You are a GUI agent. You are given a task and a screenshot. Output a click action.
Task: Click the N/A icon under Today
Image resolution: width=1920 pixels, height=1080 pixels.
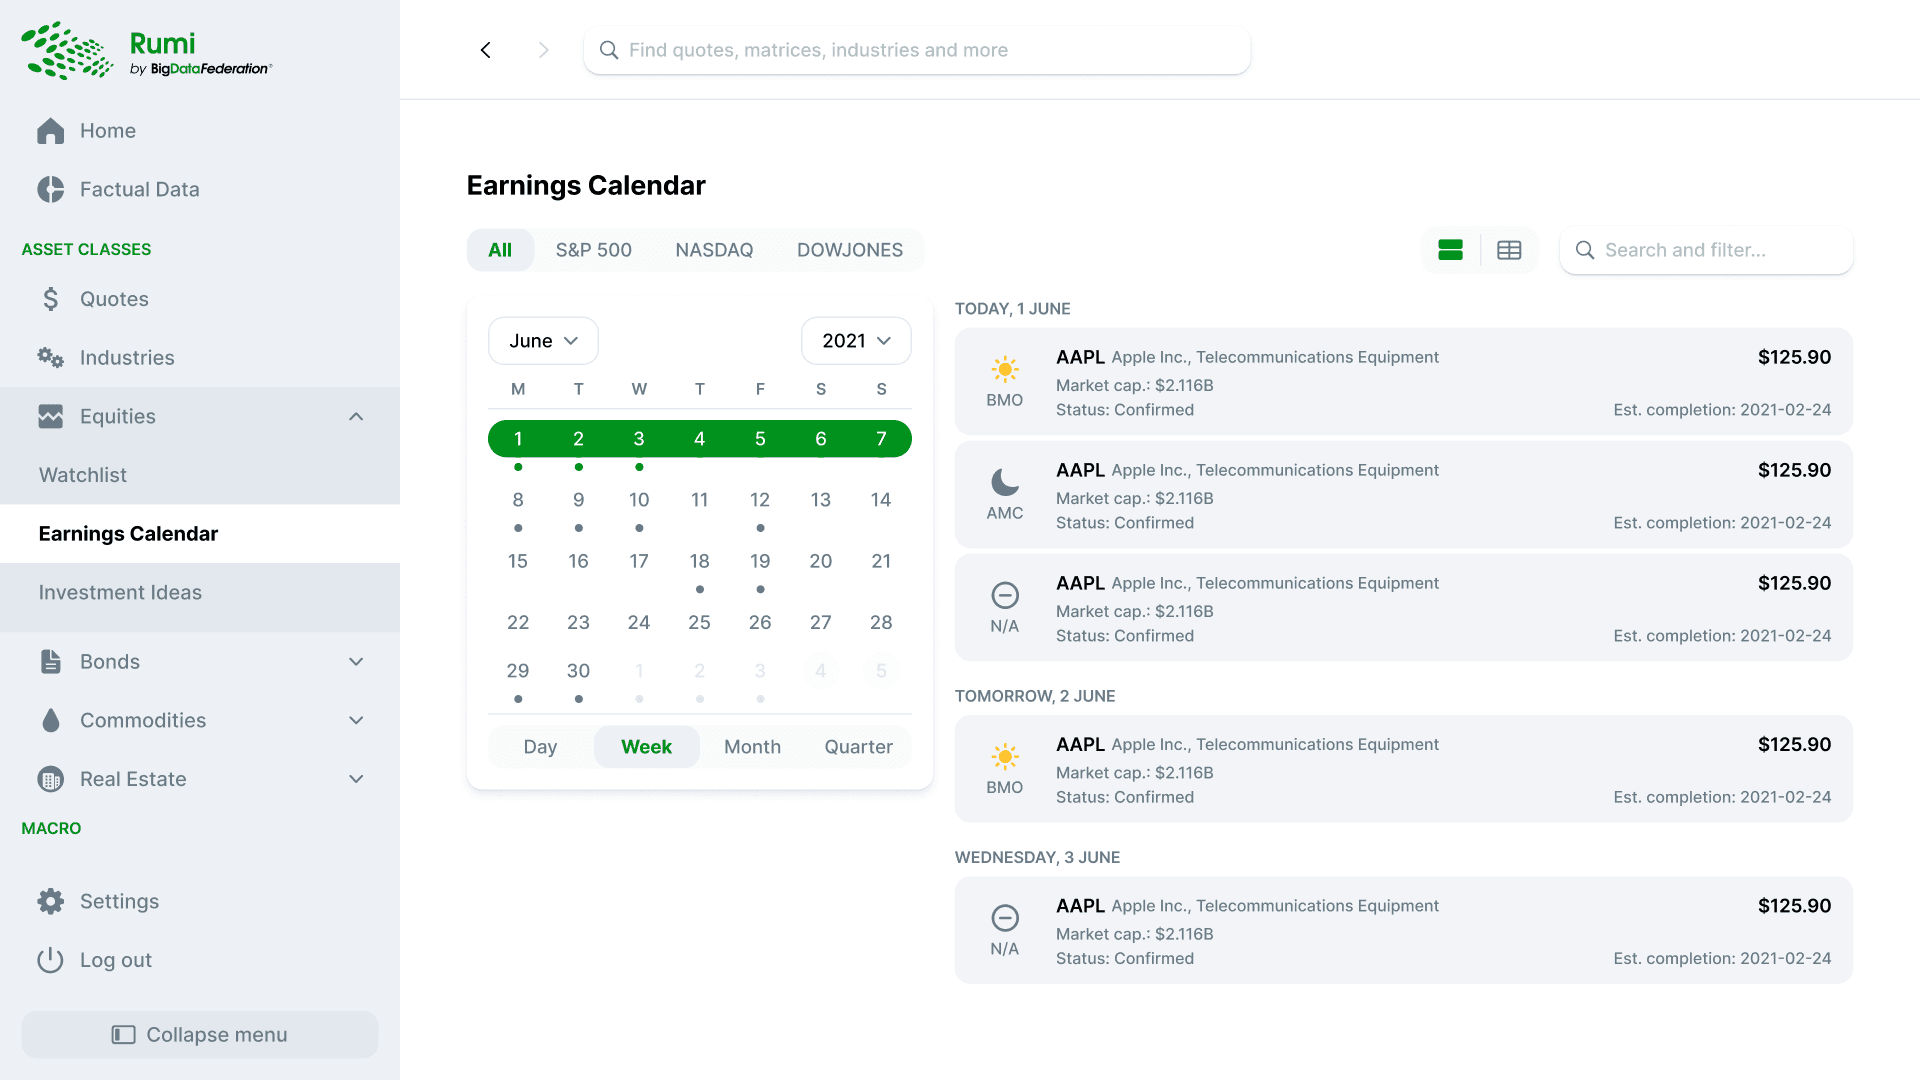click(x=1005, y=595)
